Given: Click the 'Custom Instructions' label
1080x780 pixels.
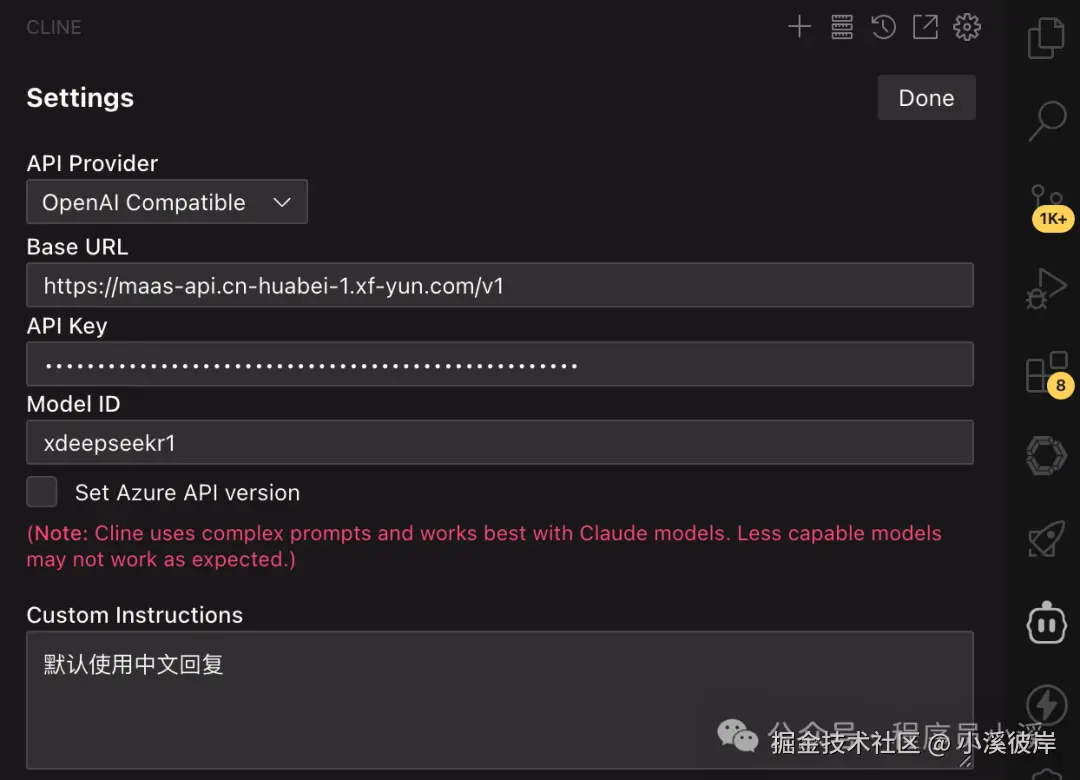Looking at the screenshot, I should click(x=134, y=615).
